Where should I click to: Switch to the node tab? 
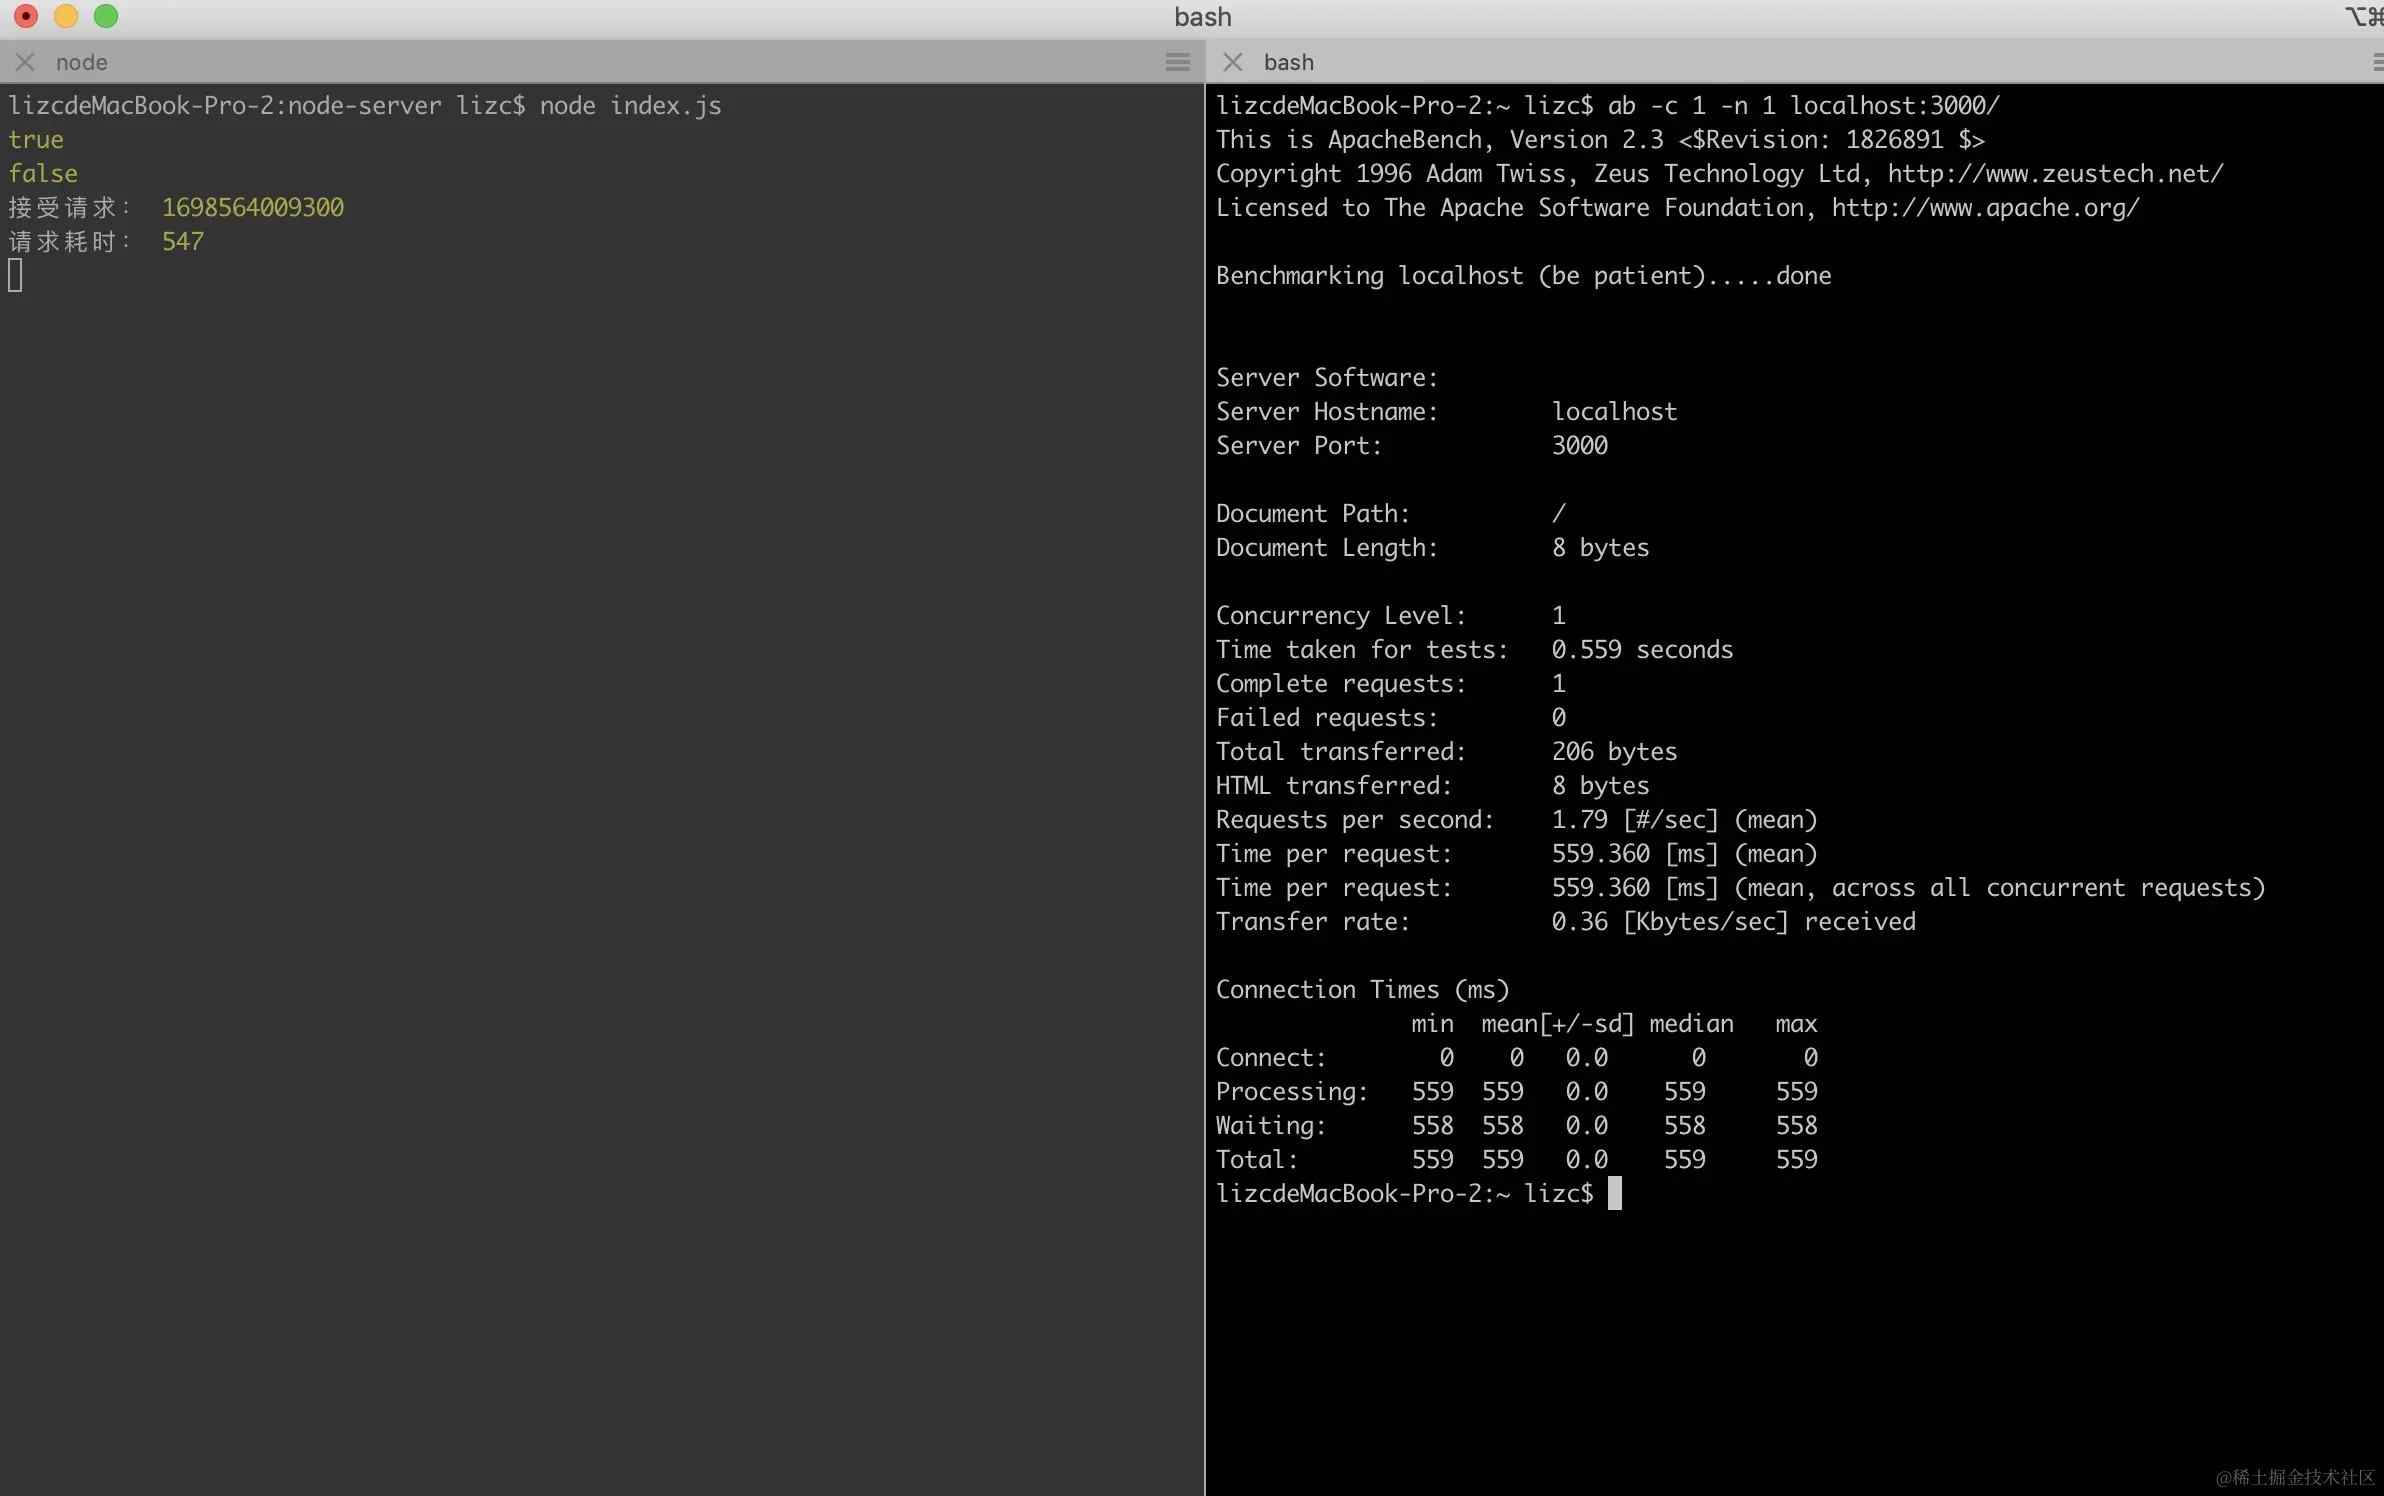[x=82, y=62]
